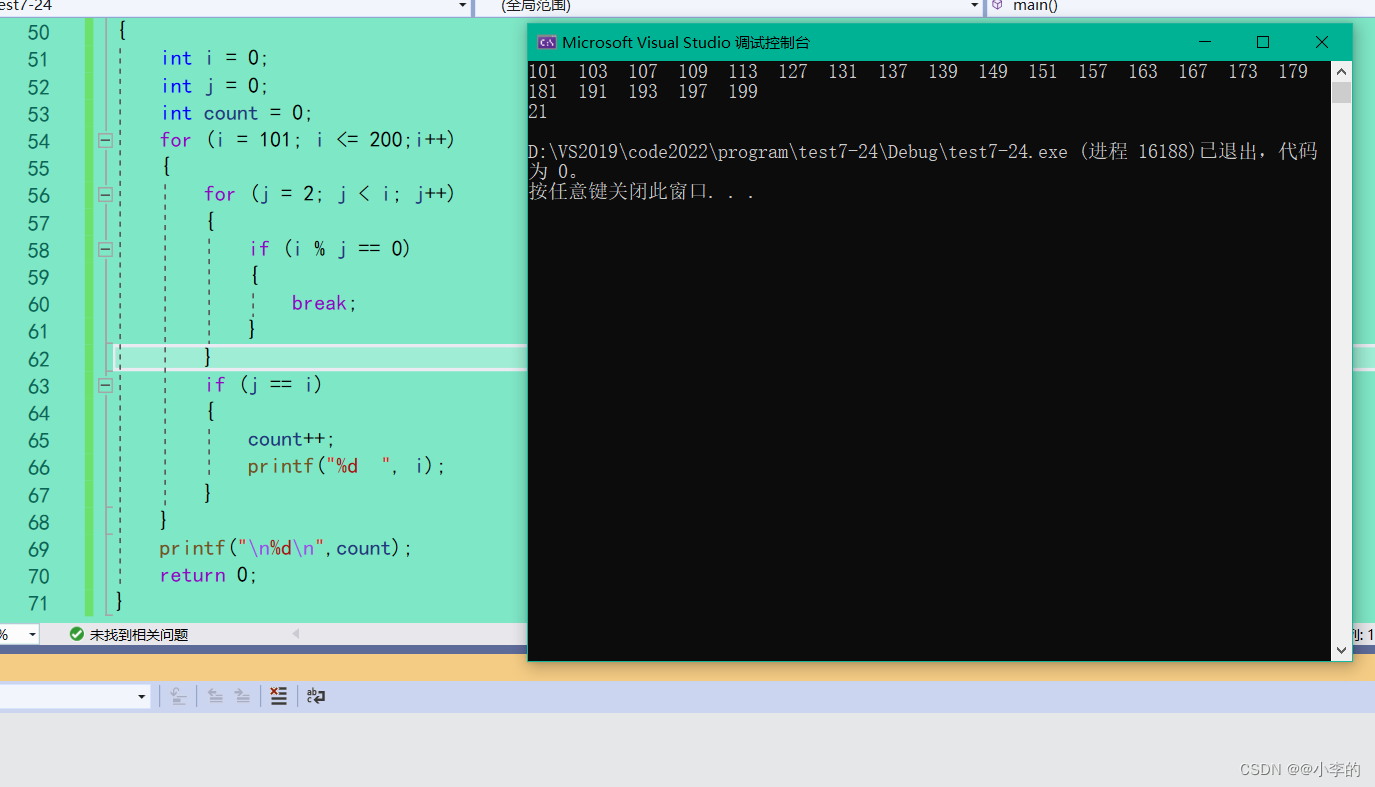
Task: Click the 'int j = 0;' declaration on line 52
Action: click(215, 86)
